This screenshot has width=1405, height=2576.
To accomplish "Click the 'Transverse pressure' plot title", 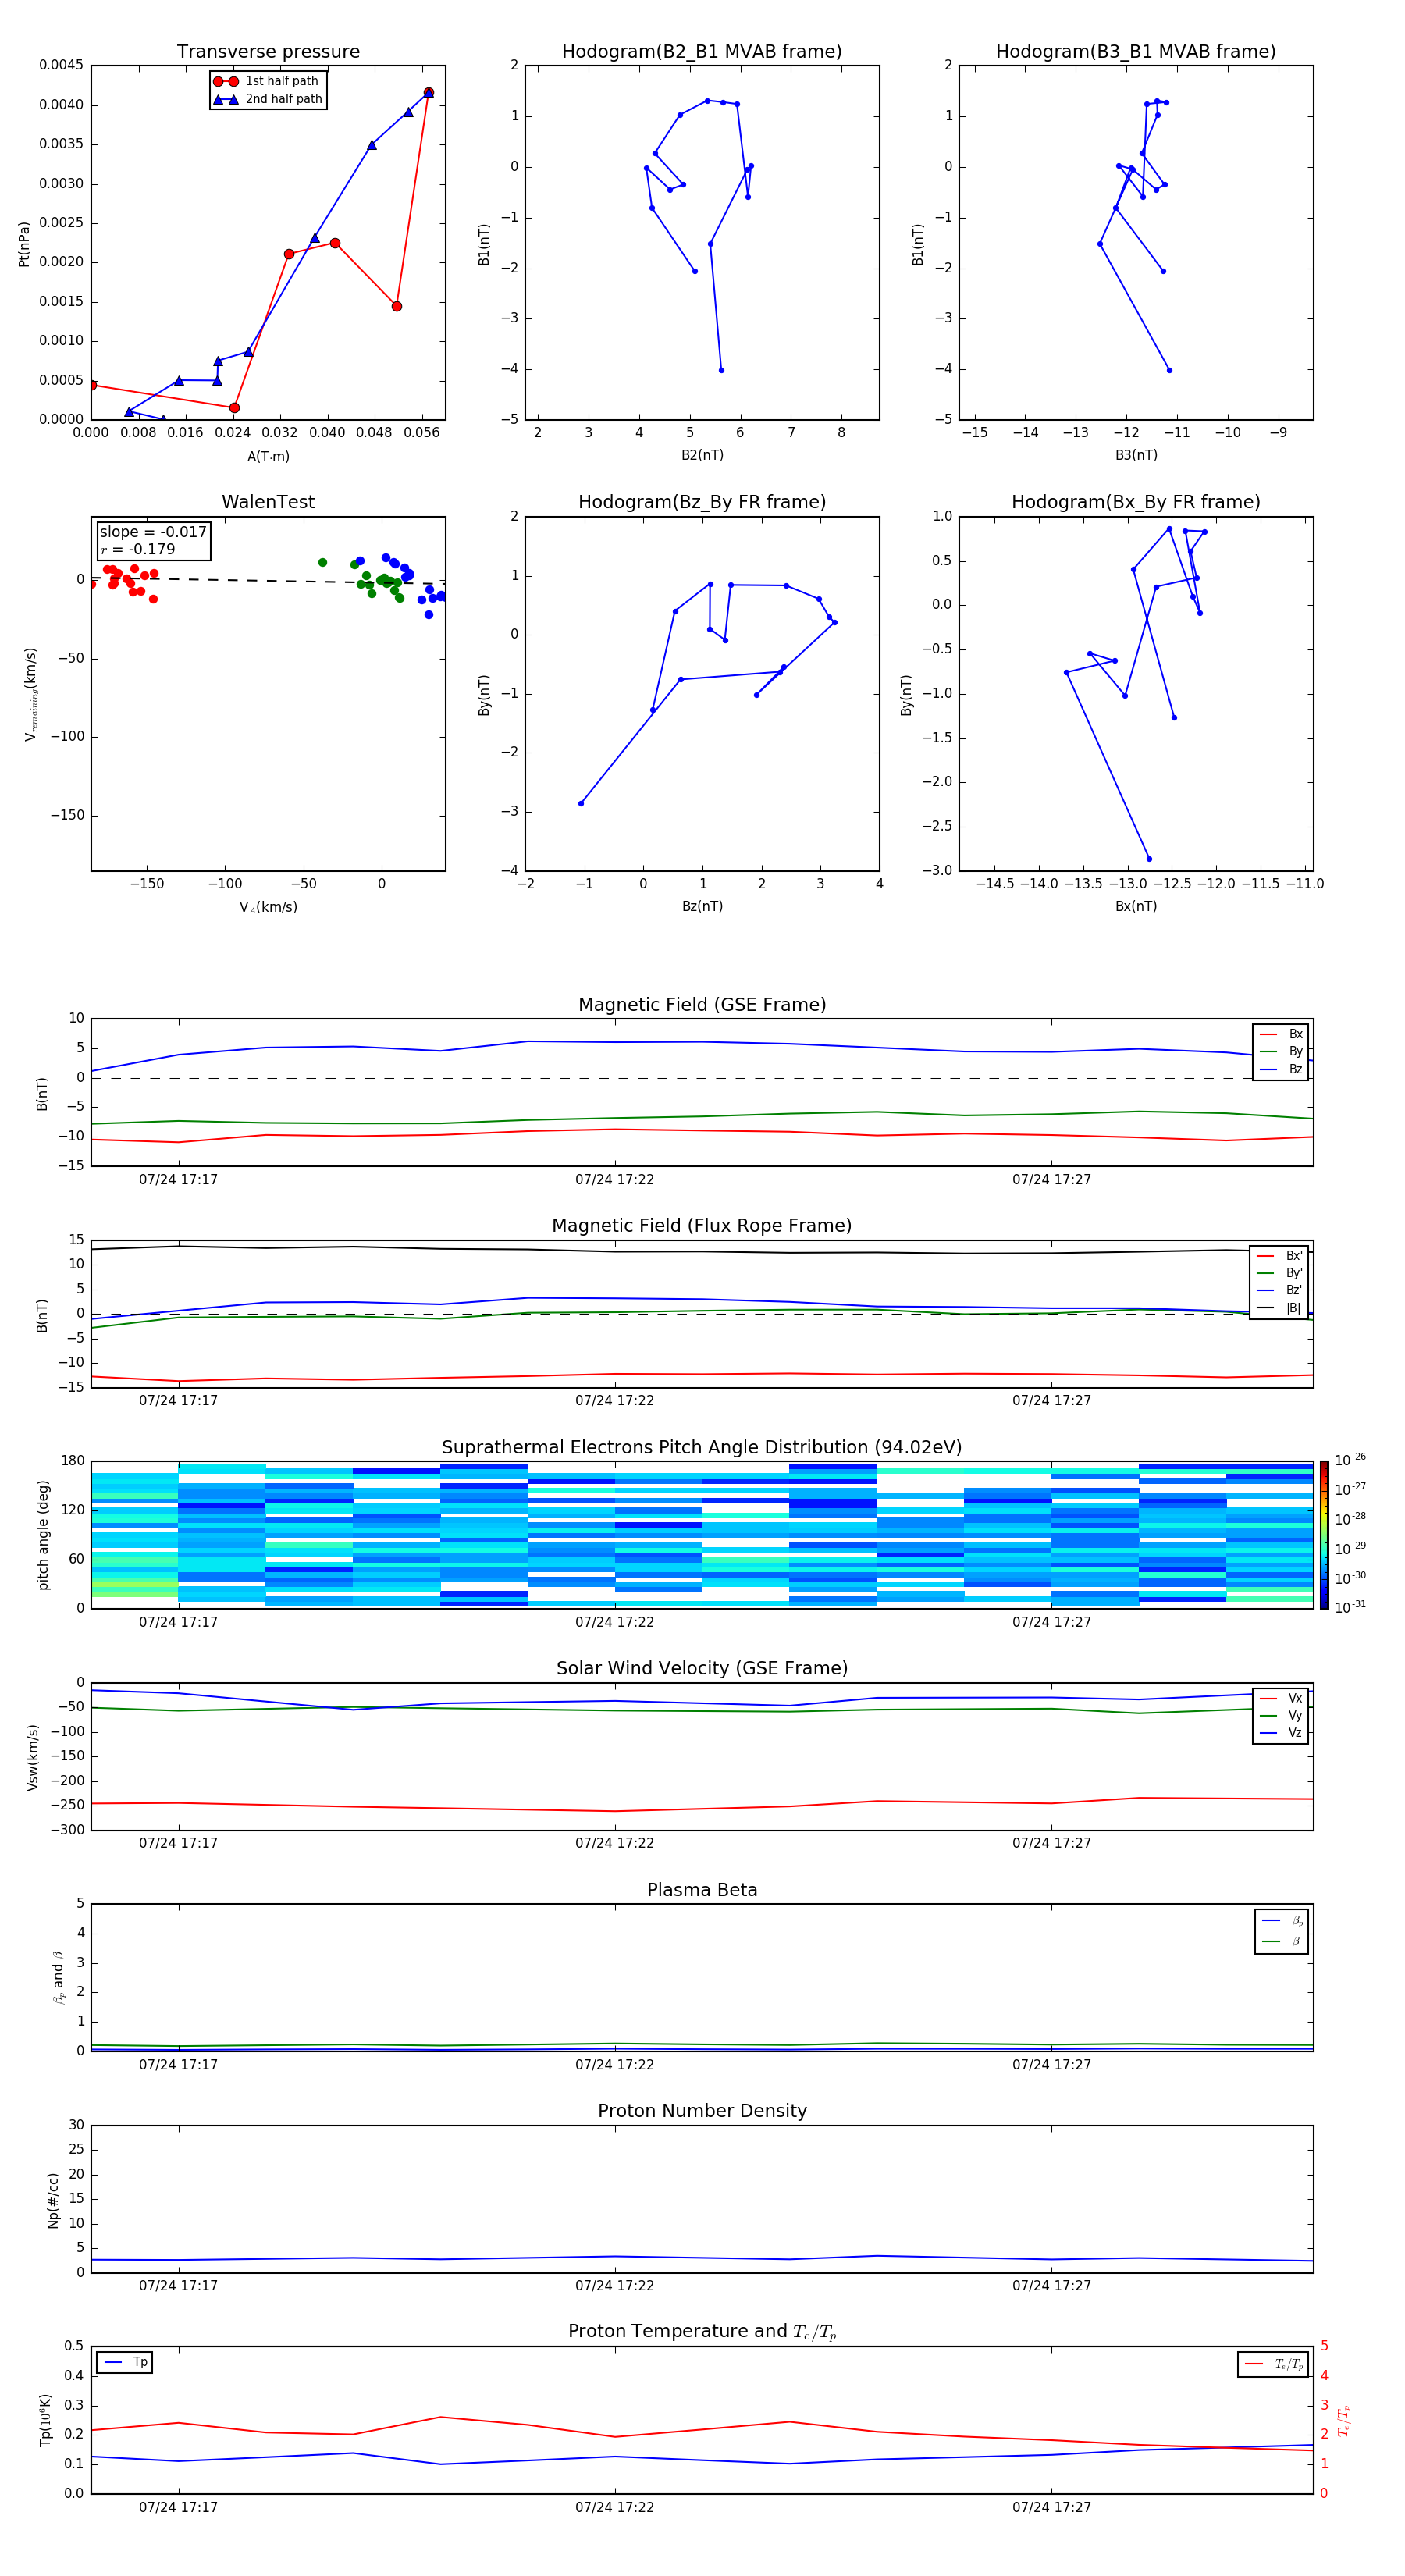I will point(268,52).
